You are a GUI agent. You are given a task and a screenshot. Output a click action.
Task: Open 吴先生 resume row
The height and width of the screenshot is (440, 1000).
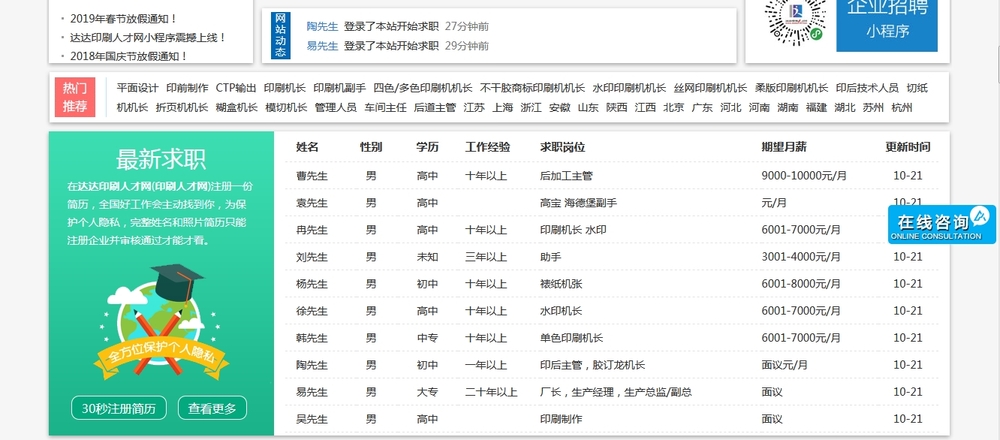(612, 419)
